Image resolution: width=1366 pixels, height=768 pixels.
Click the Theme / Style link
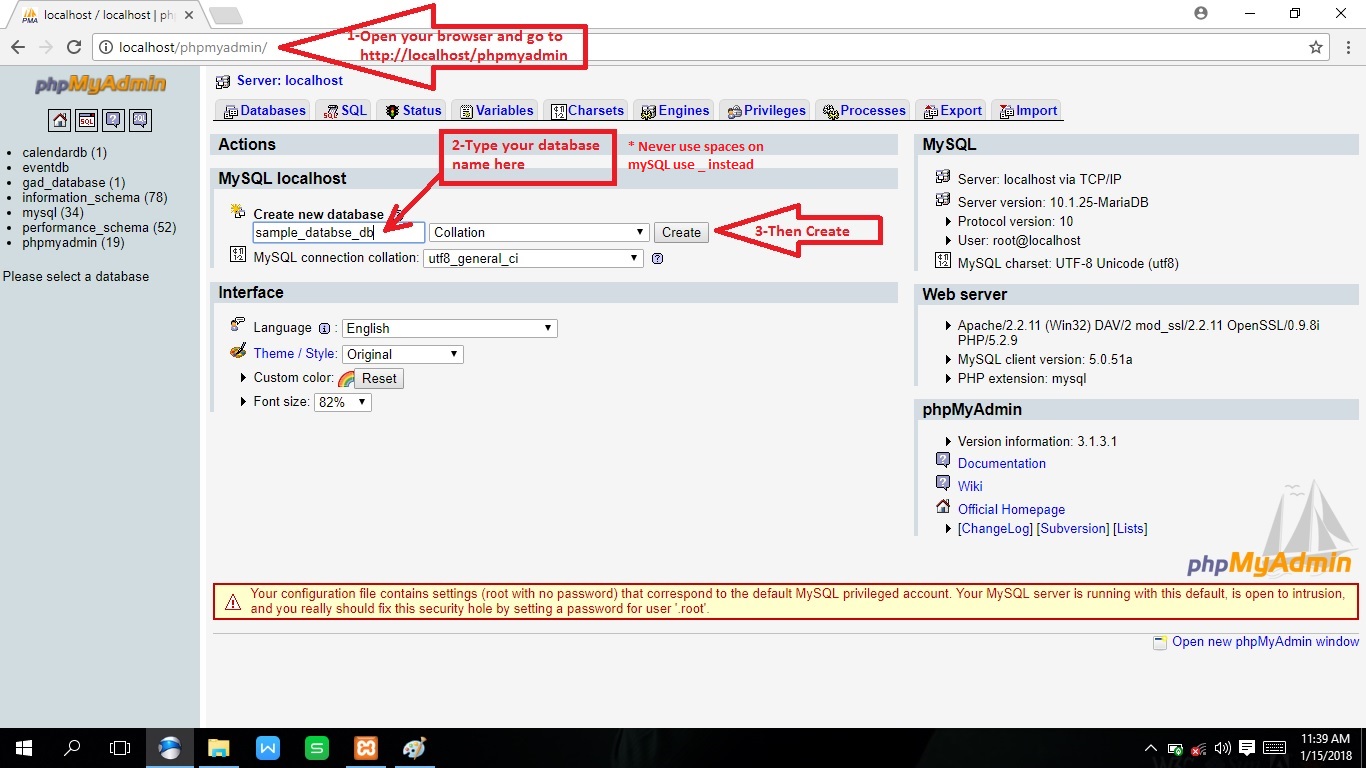[x=295, y=354]
